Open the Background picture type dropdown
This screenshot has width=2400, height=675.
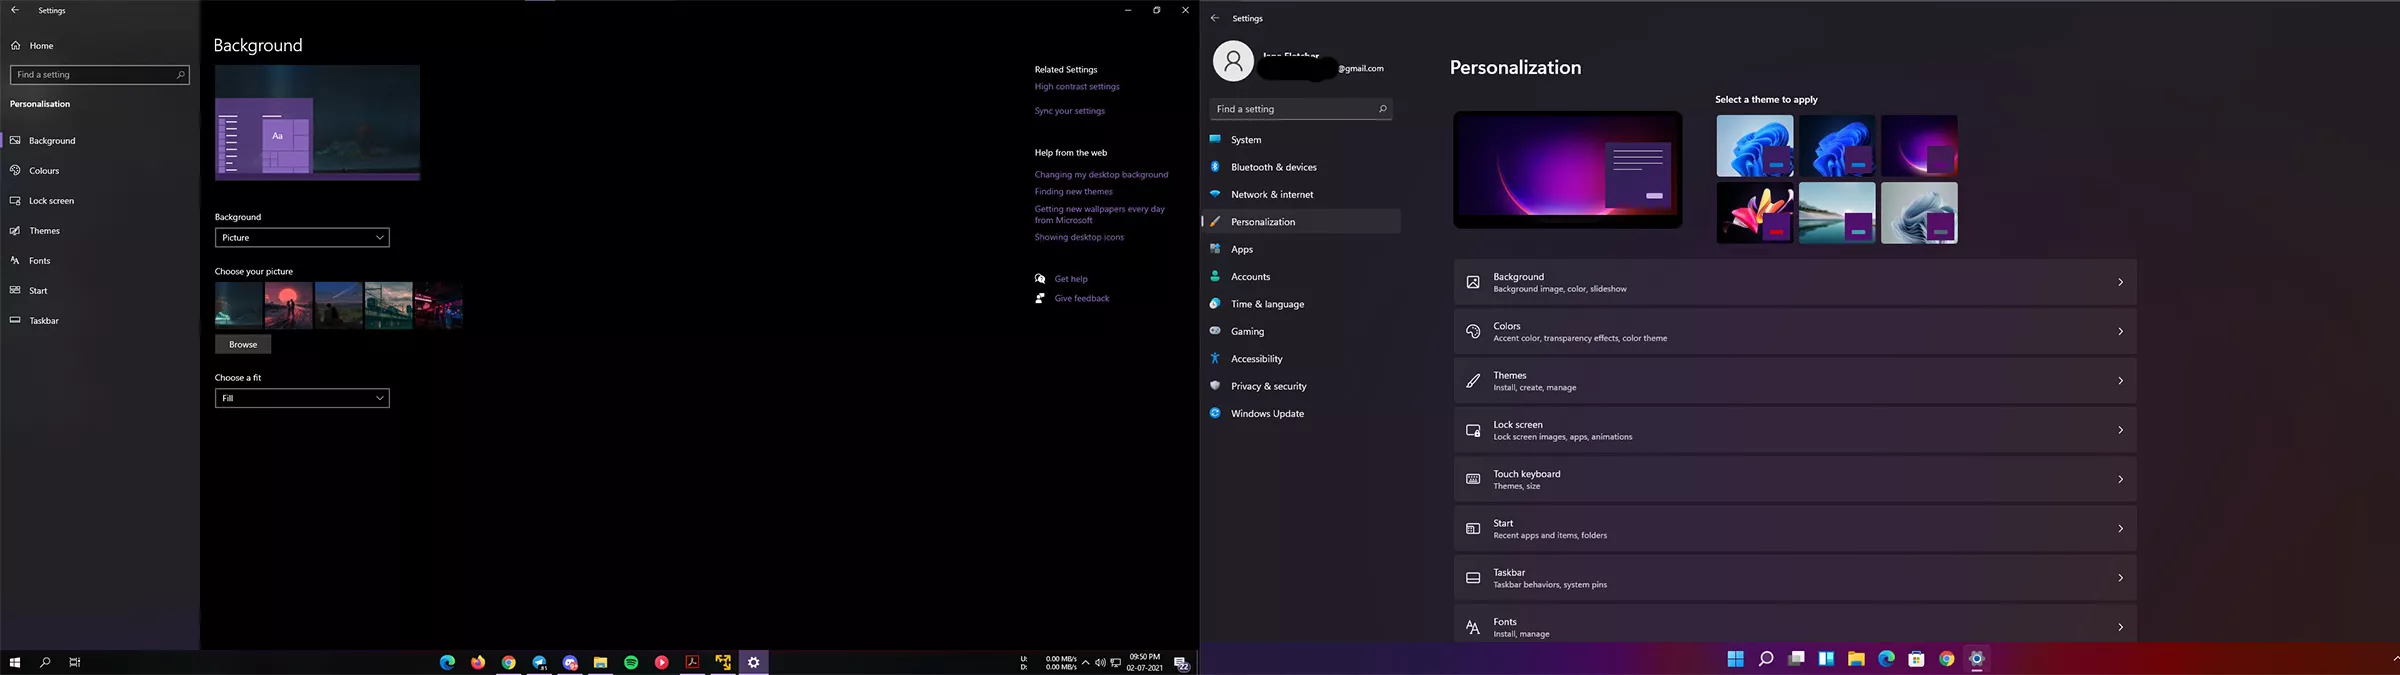(302, 238)
